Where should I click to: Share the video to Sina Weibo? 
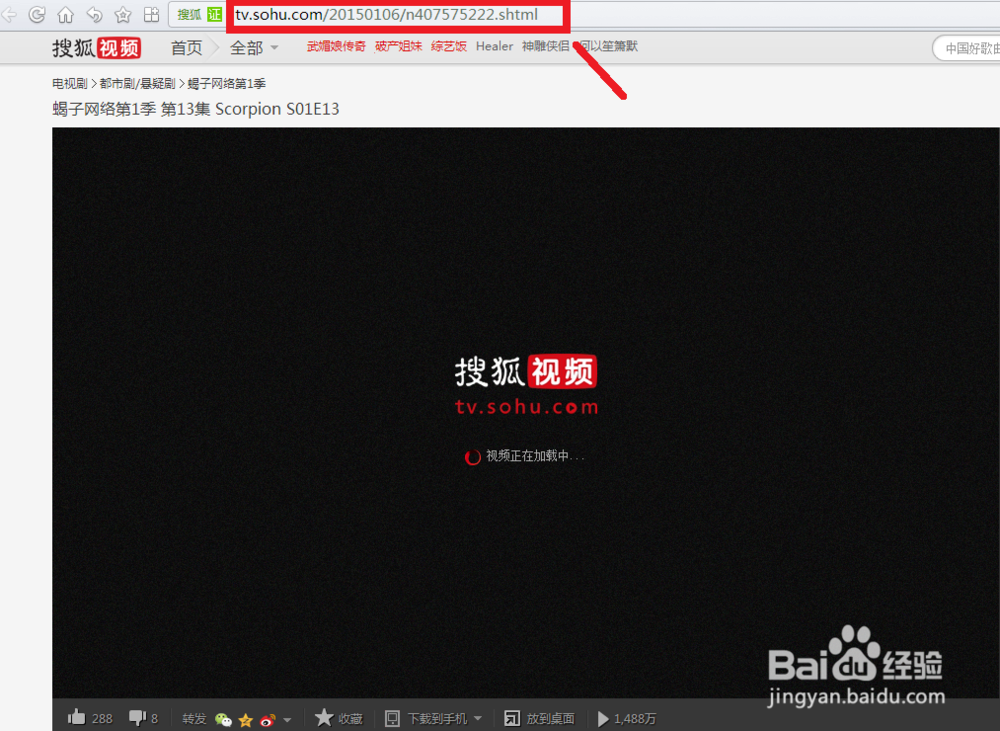(268, 720)
